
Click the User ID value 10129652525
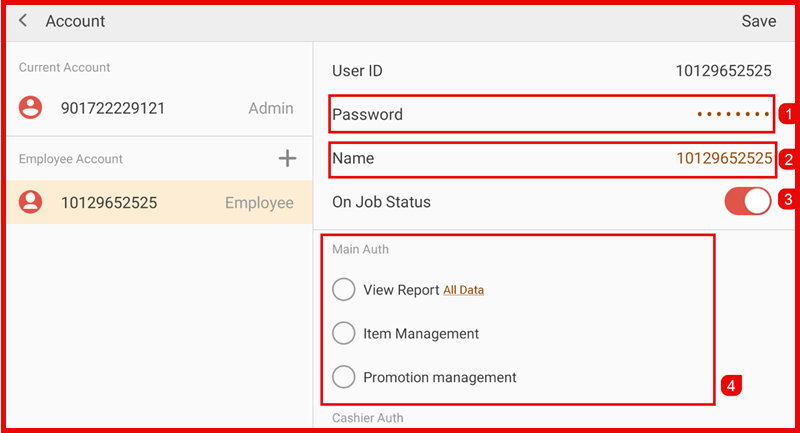[x=724, y=71]
